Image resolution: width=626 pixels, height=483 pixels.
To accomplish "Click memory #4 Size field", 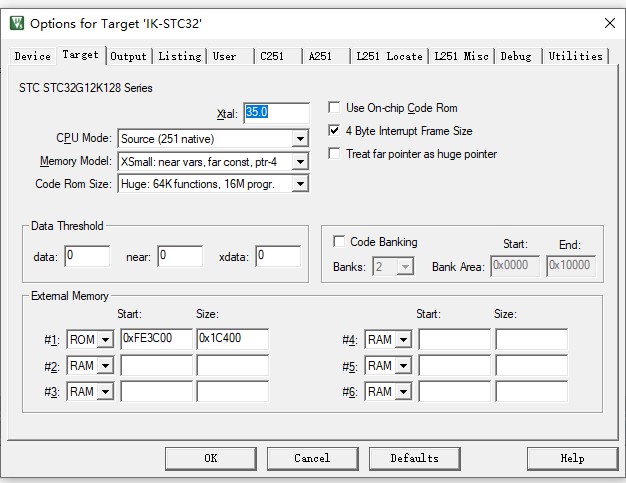I will 531,339.
